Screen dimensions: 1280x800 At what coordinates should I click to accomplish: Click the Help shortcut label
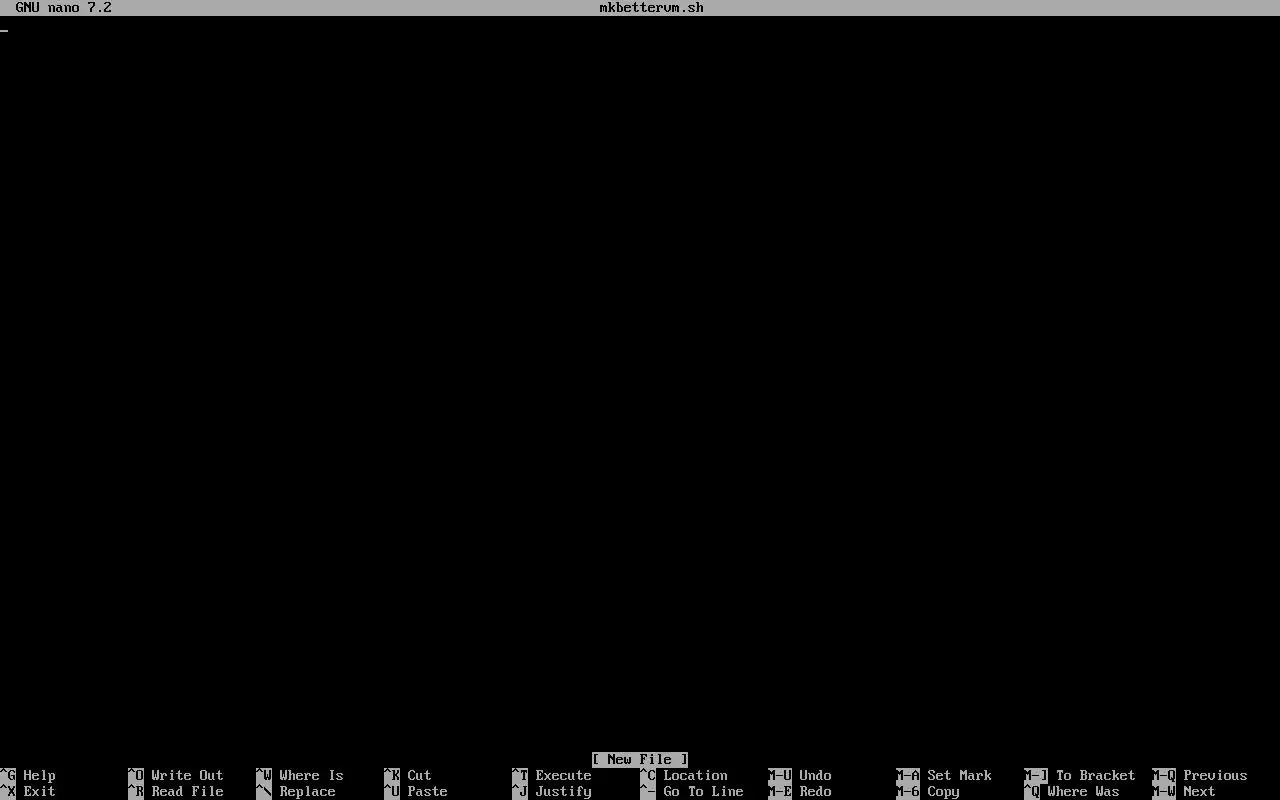[40, 775]
